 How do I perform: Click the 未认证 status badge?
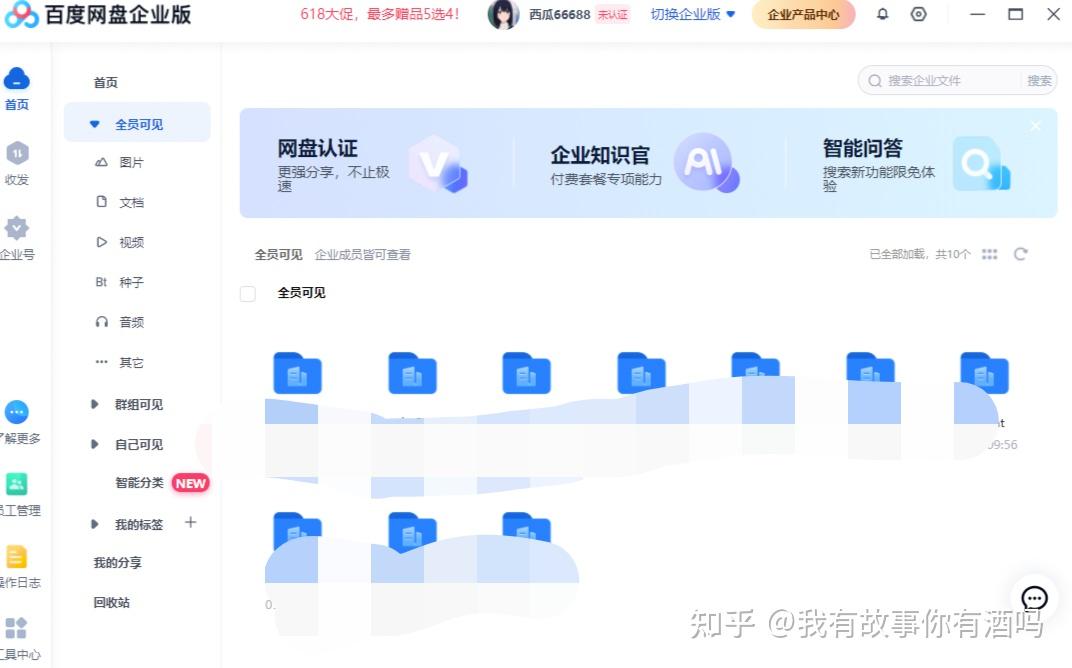pos(613,14)
